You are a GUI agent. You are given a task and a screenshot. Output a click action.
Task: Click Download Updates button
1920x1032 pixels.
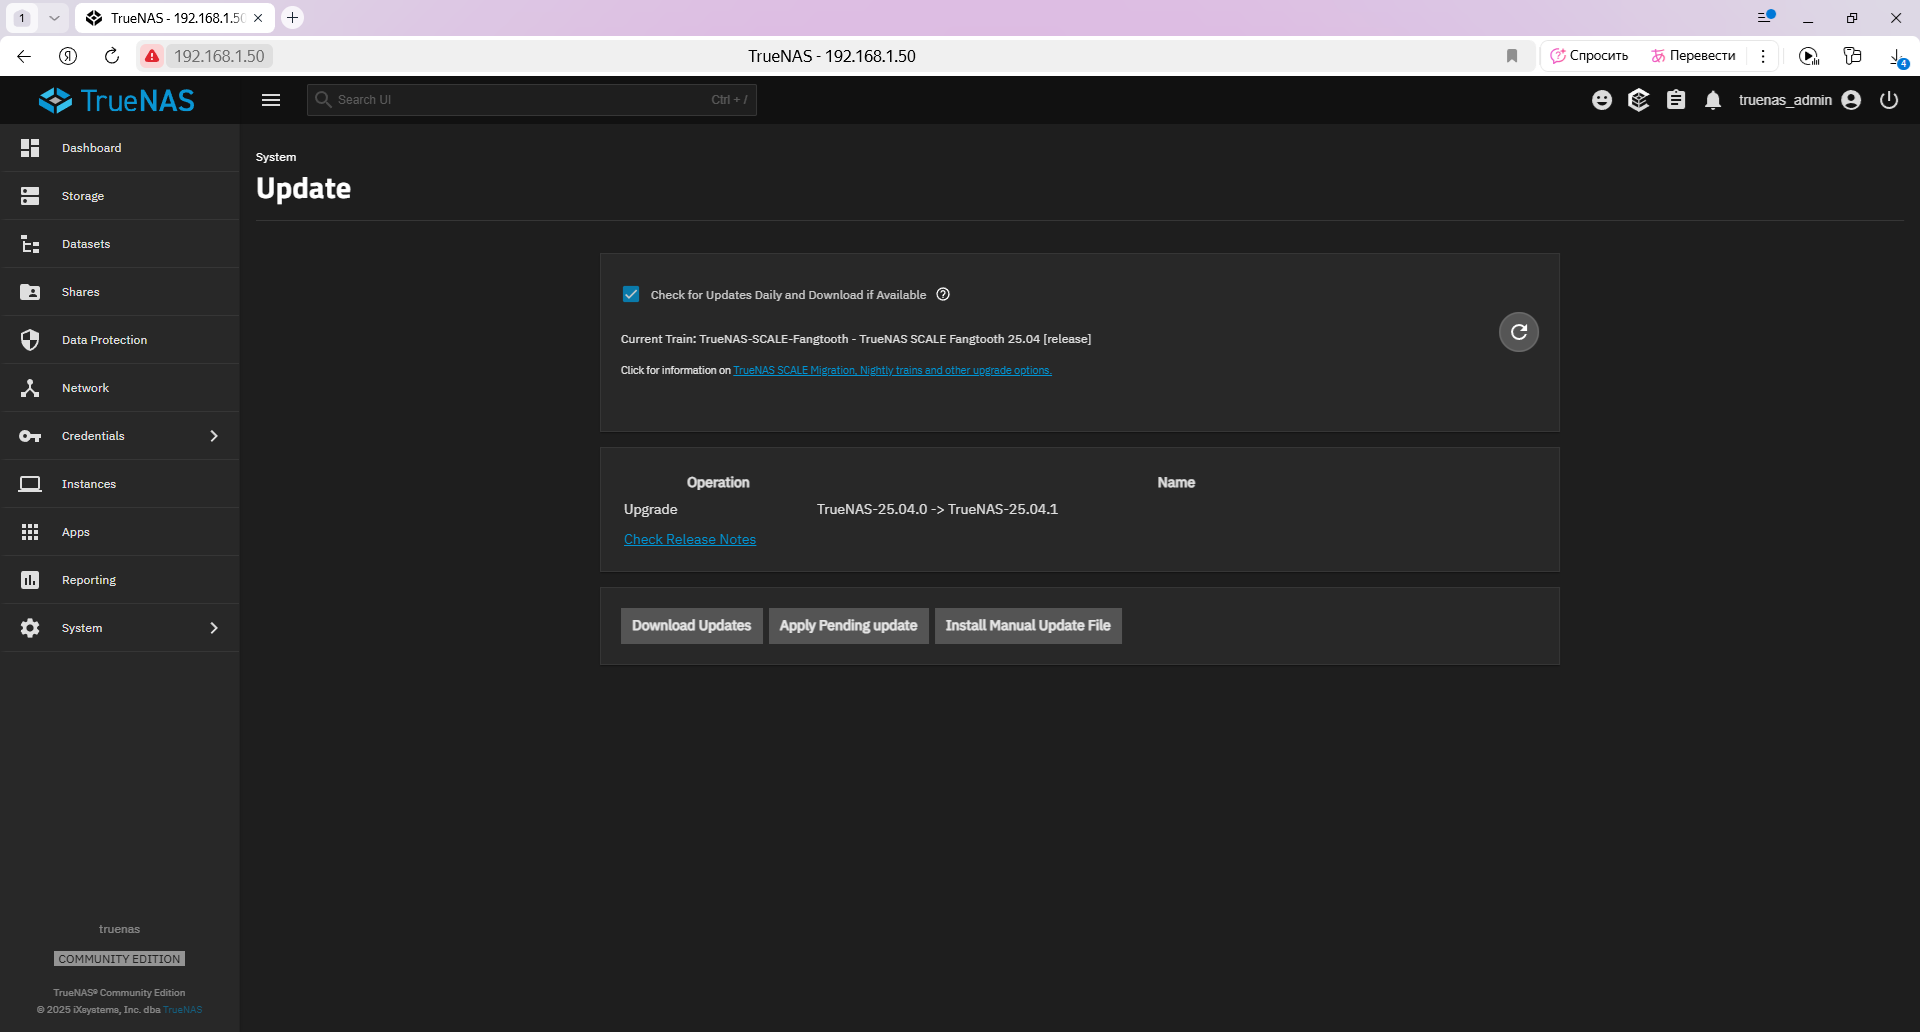point(692,626)
